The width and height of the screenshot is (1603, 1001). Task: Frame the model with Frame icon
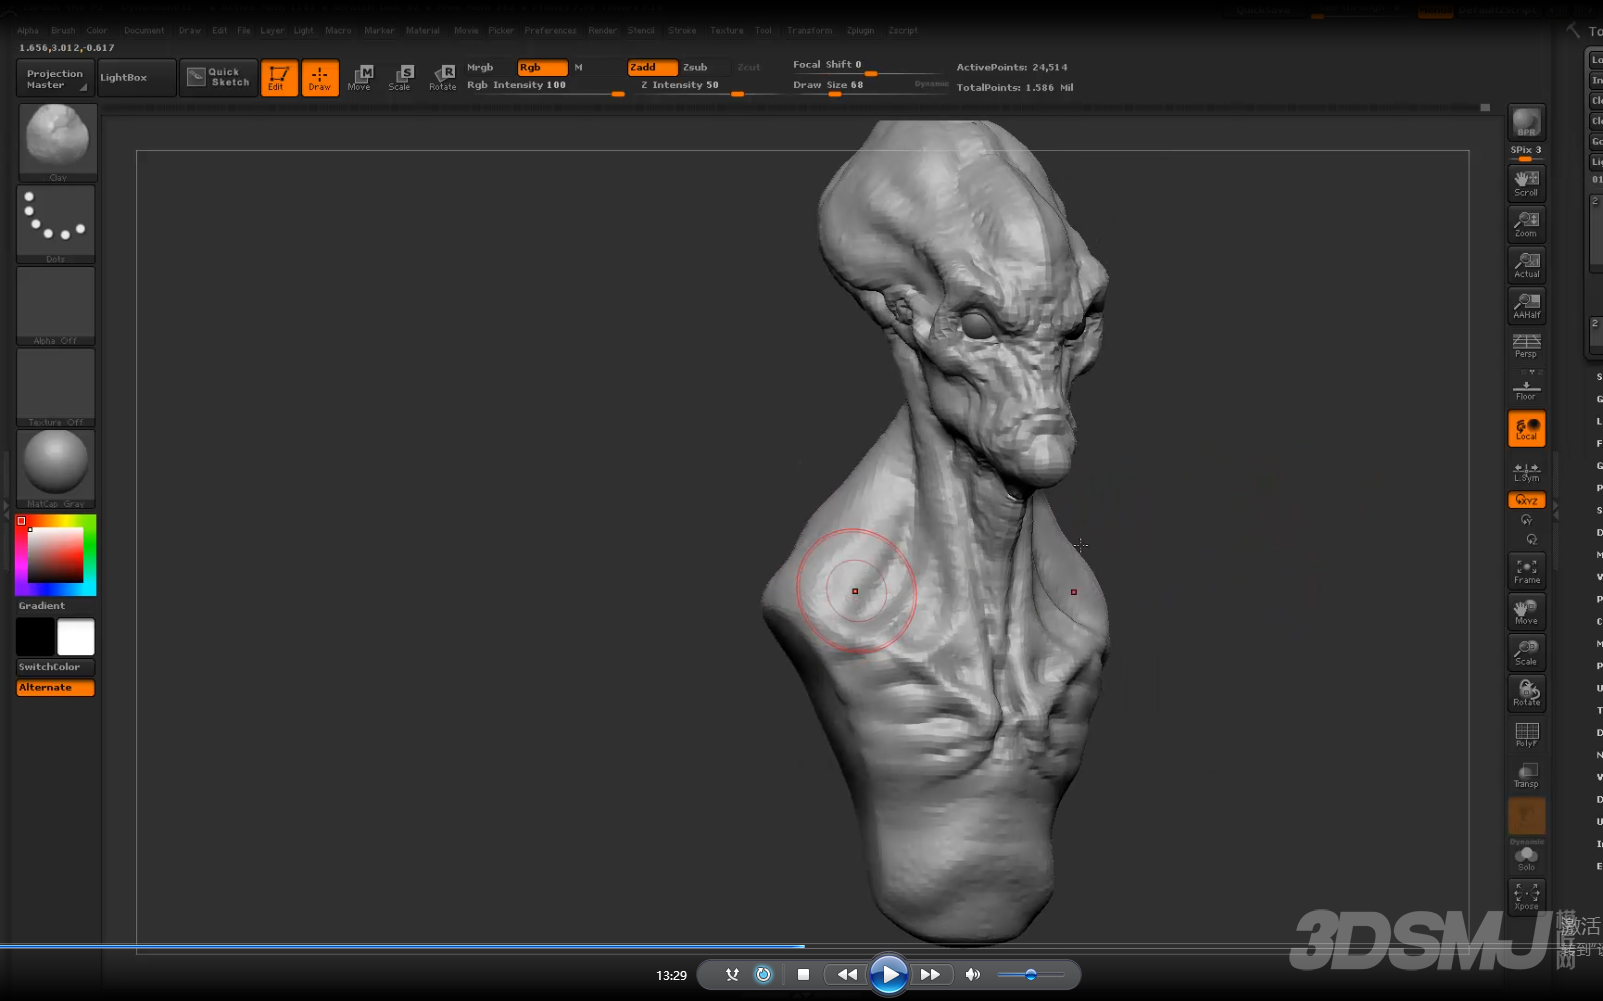[x=1526, y=571]
